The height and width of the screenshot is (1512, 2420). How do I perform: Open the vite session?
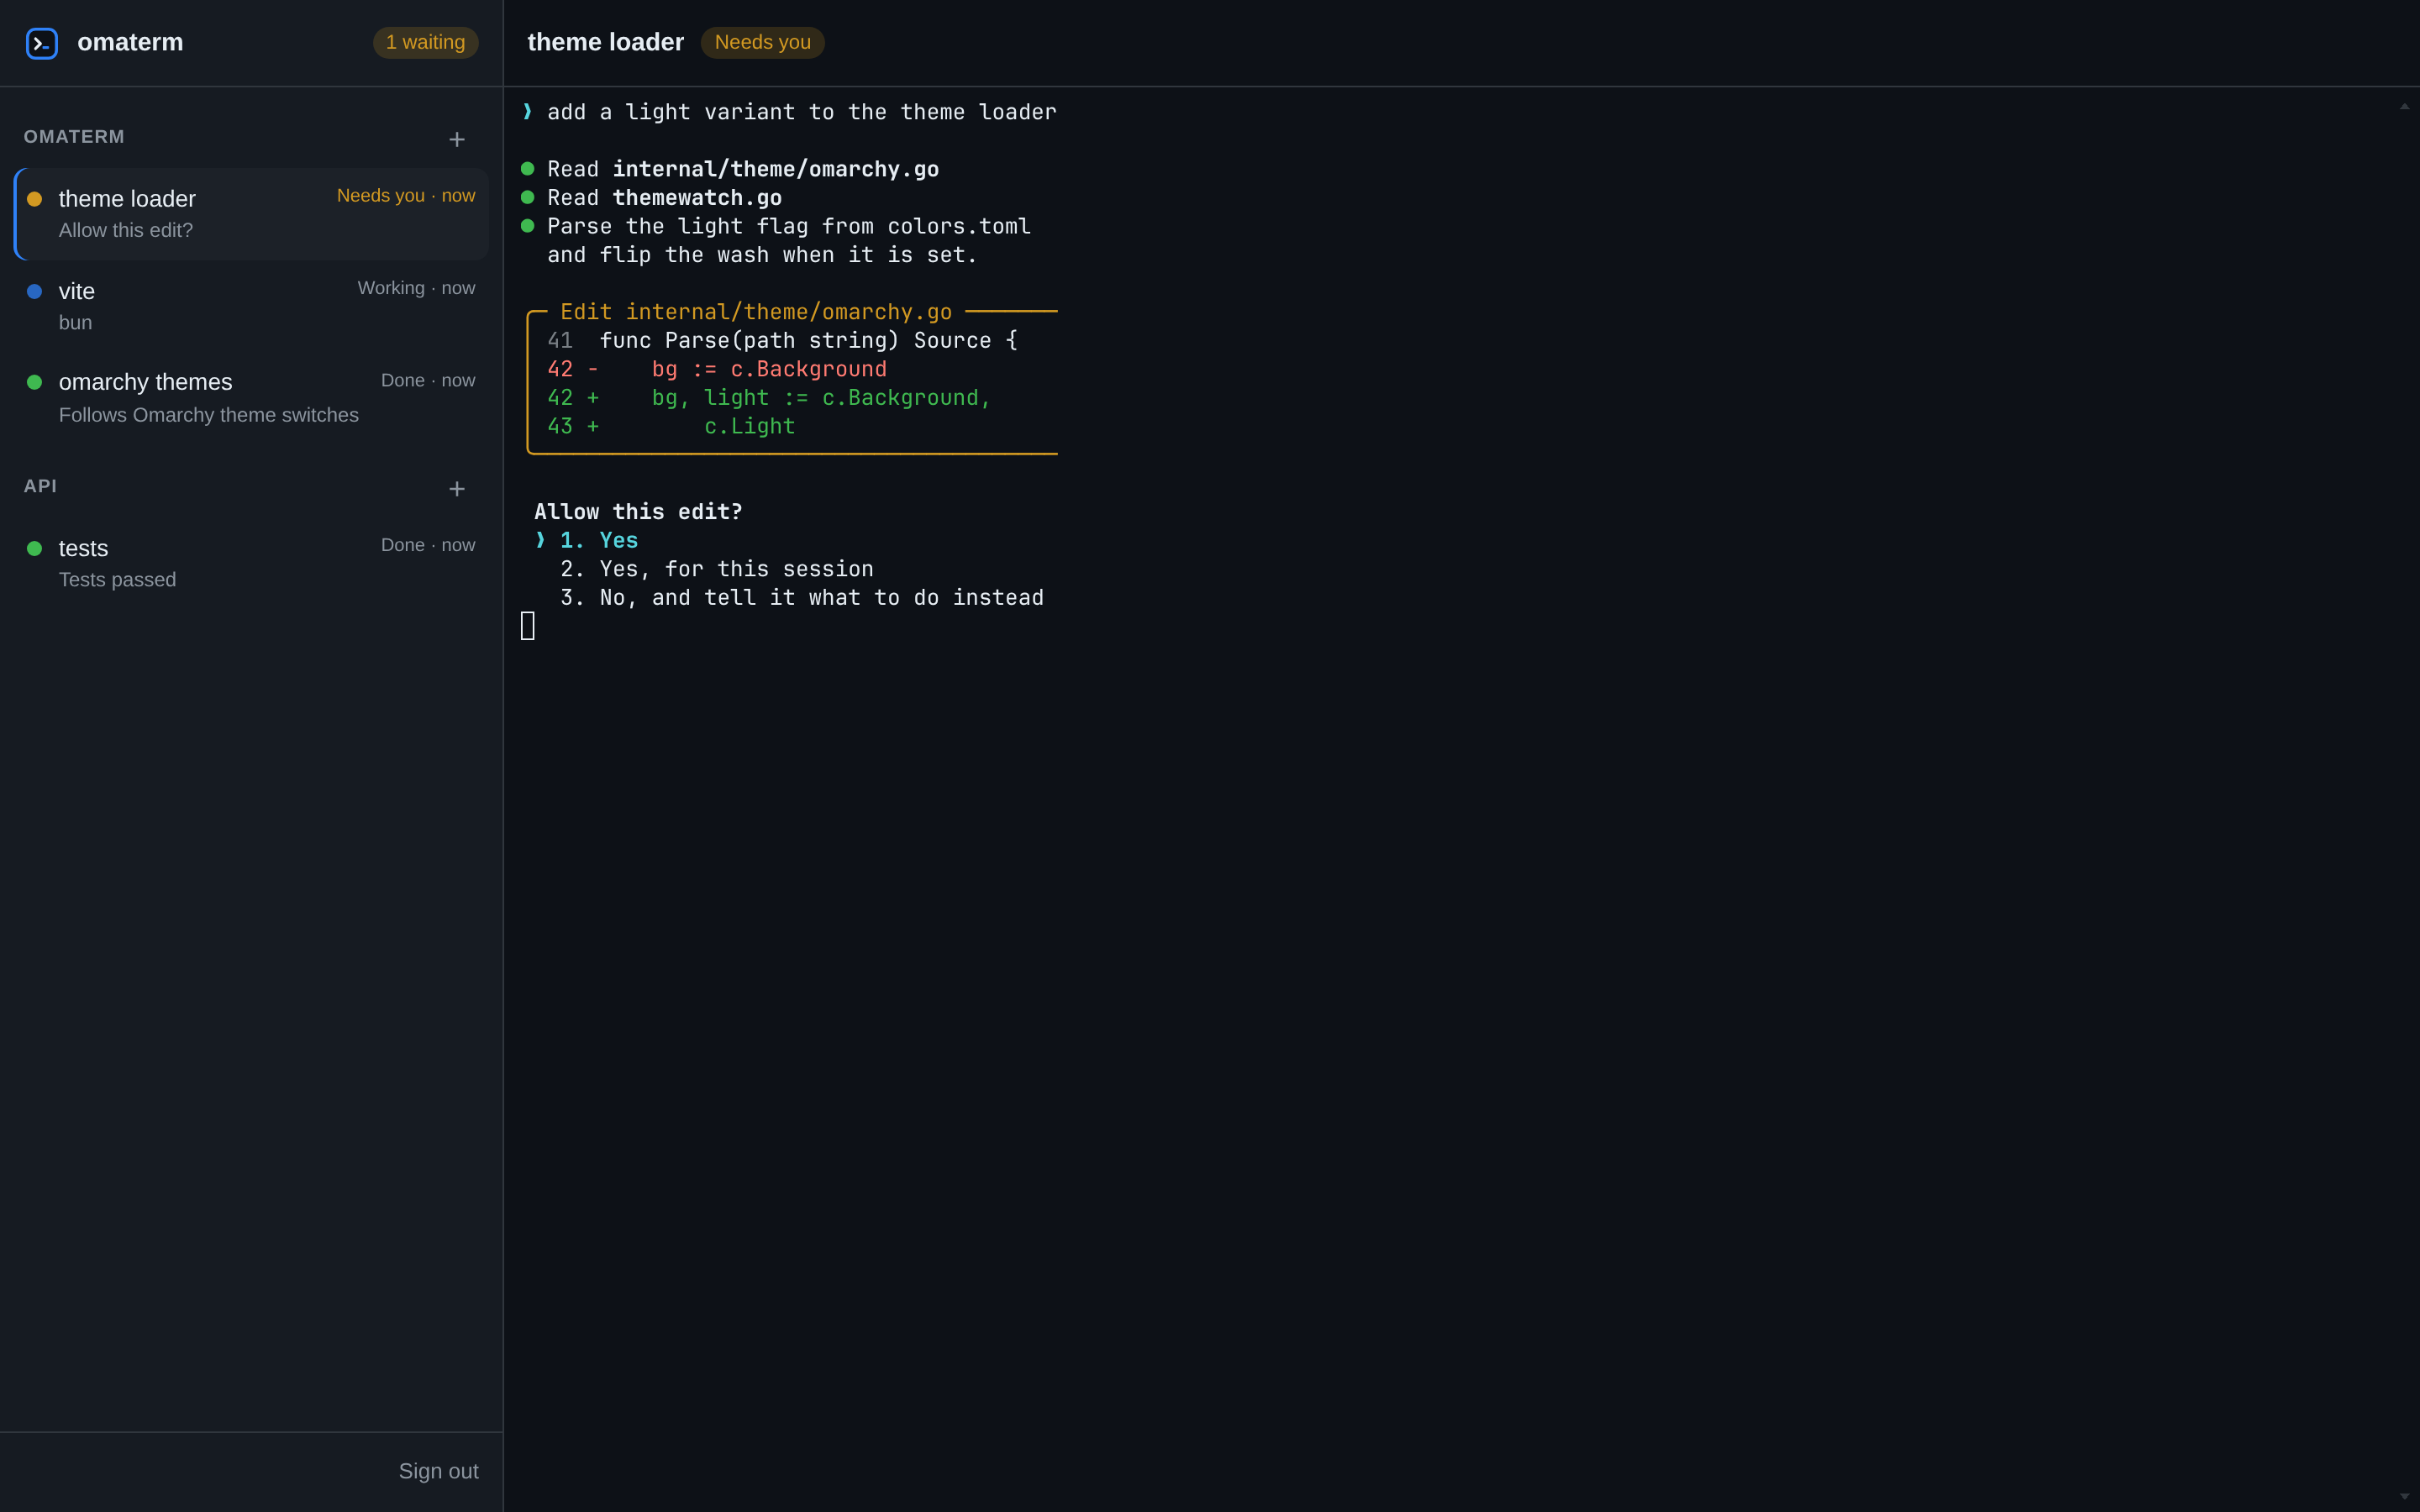[251, 306]
